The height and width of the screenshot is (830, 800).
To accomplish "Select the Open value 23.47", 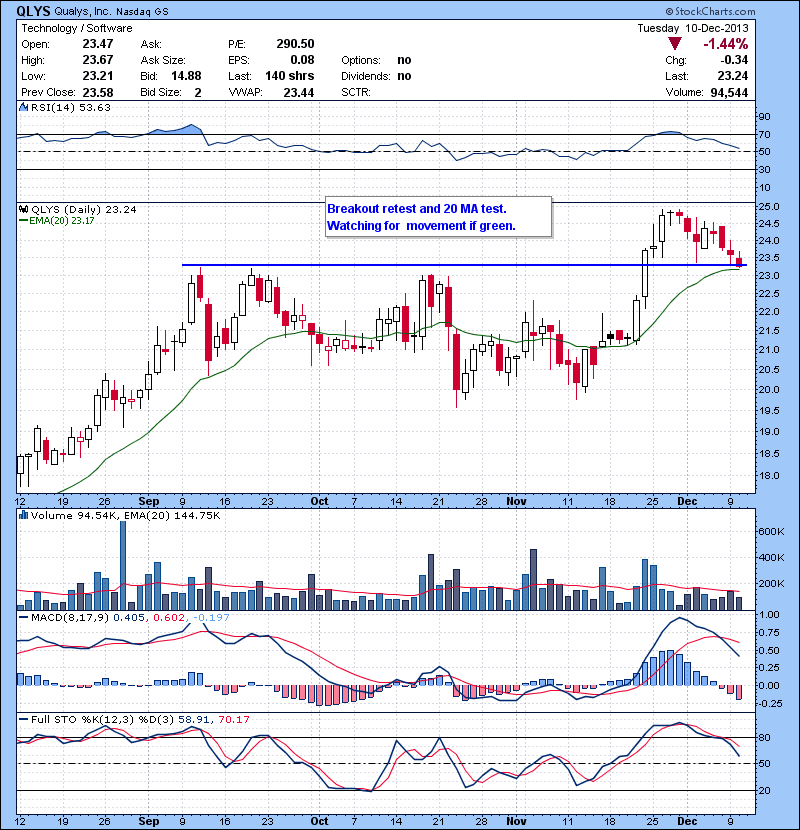I will tap(98, 44).
